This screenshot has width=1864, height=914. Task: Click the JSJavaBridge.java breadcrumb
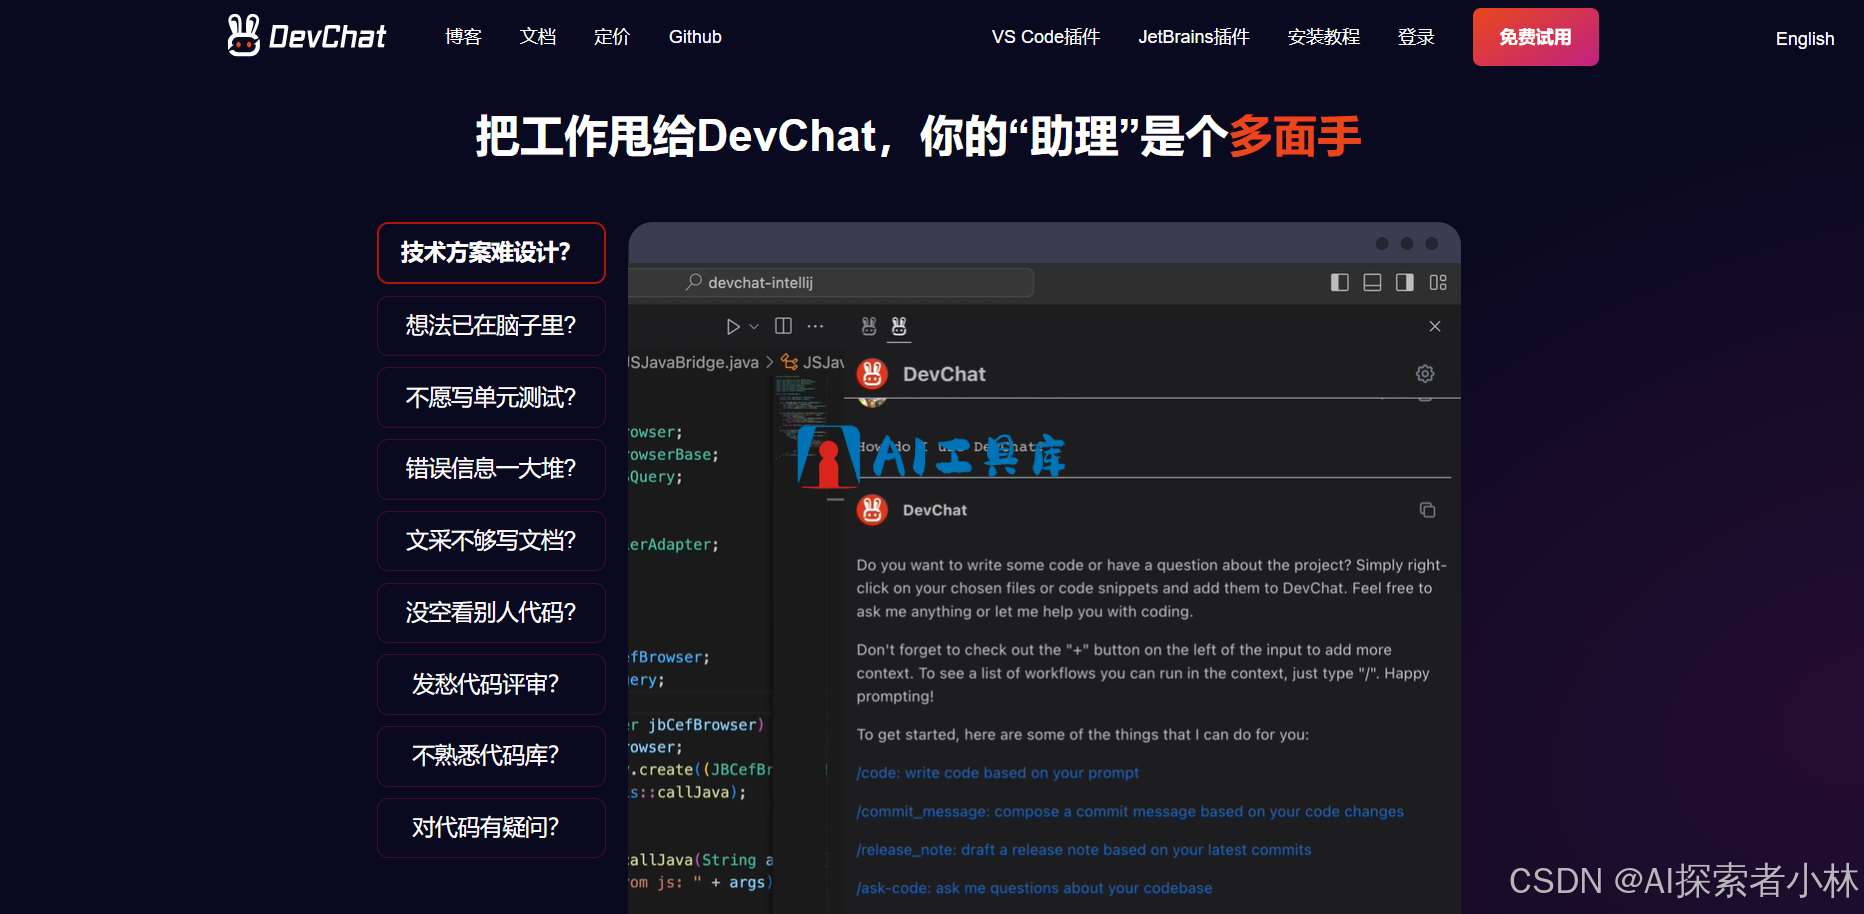tap(694, 362)
